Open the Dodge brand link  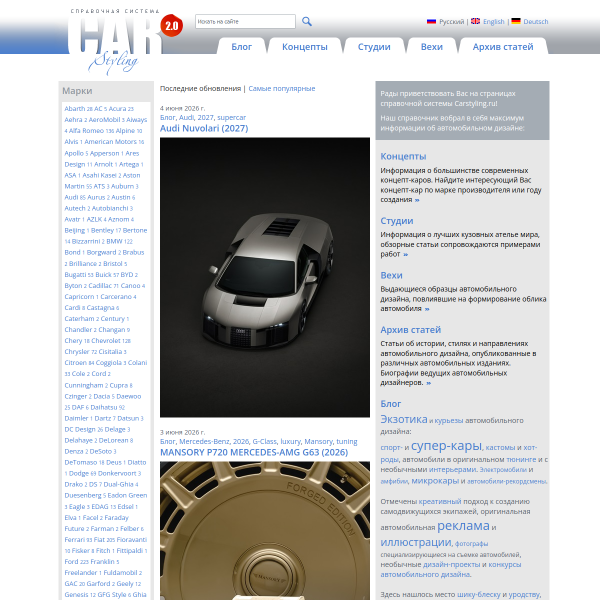tap(78, 474)
